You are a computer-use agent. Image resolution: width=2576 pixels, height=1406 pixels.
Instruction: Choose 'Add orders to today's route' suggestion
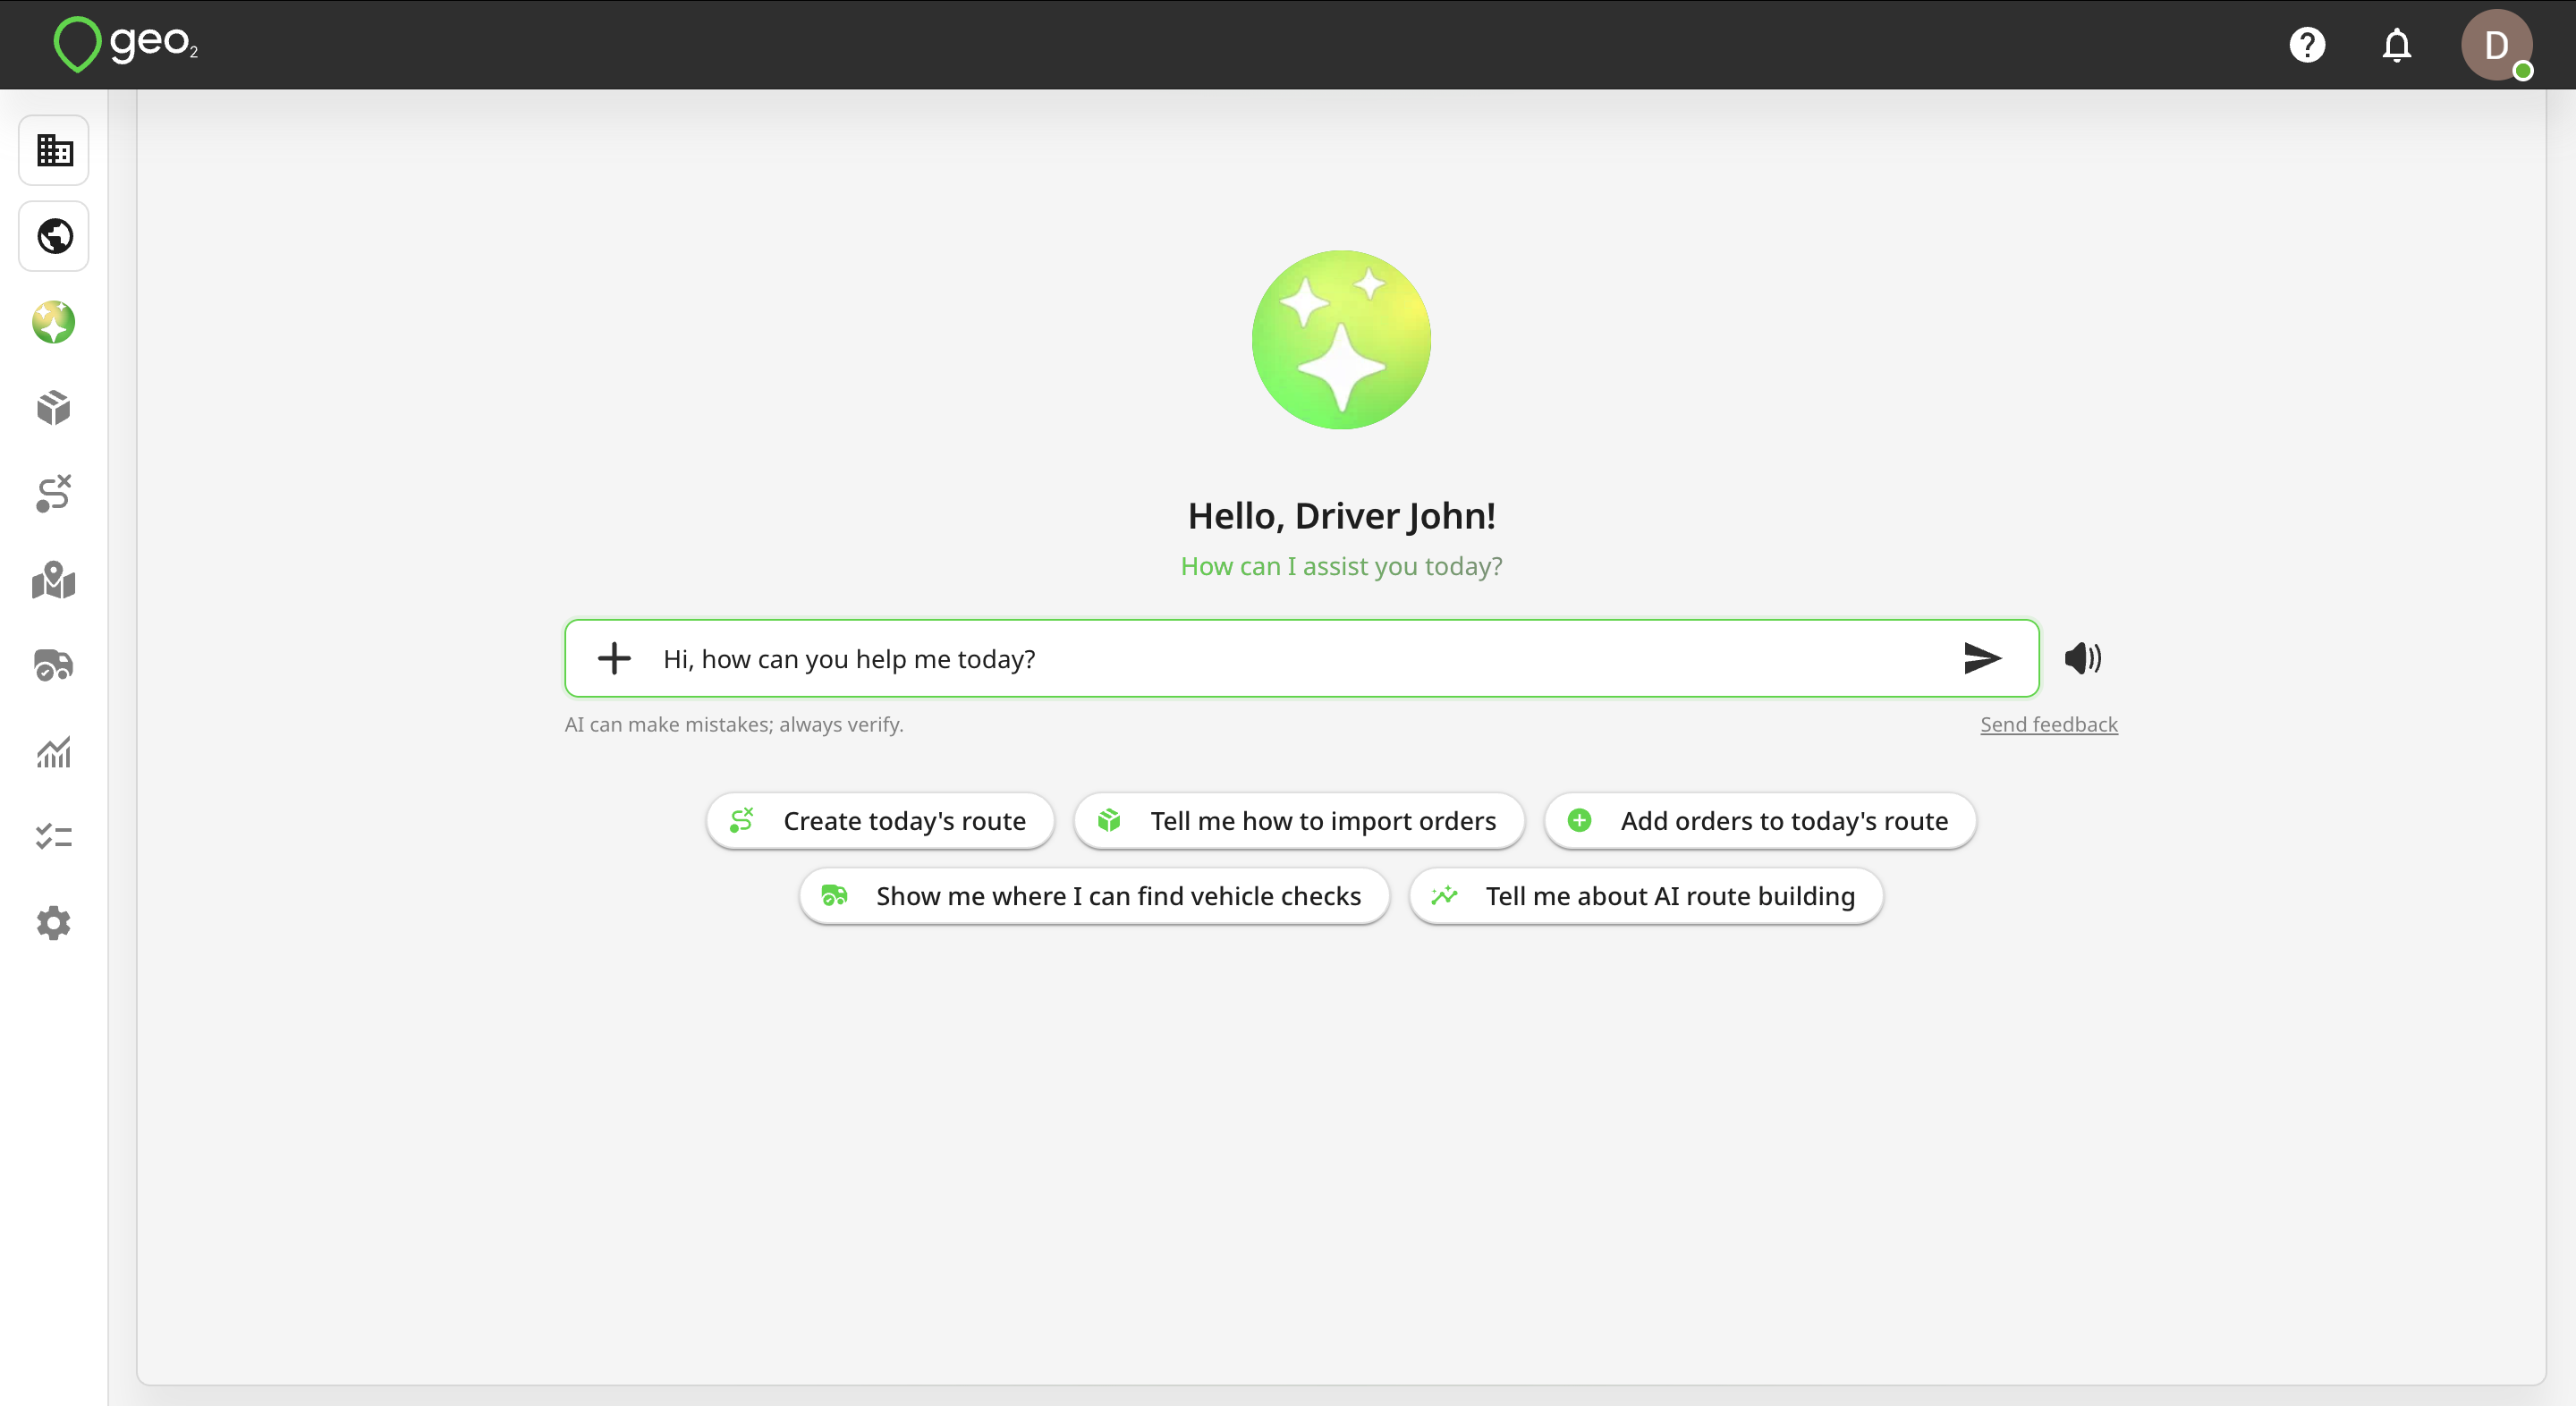[x=1760, y=821]
